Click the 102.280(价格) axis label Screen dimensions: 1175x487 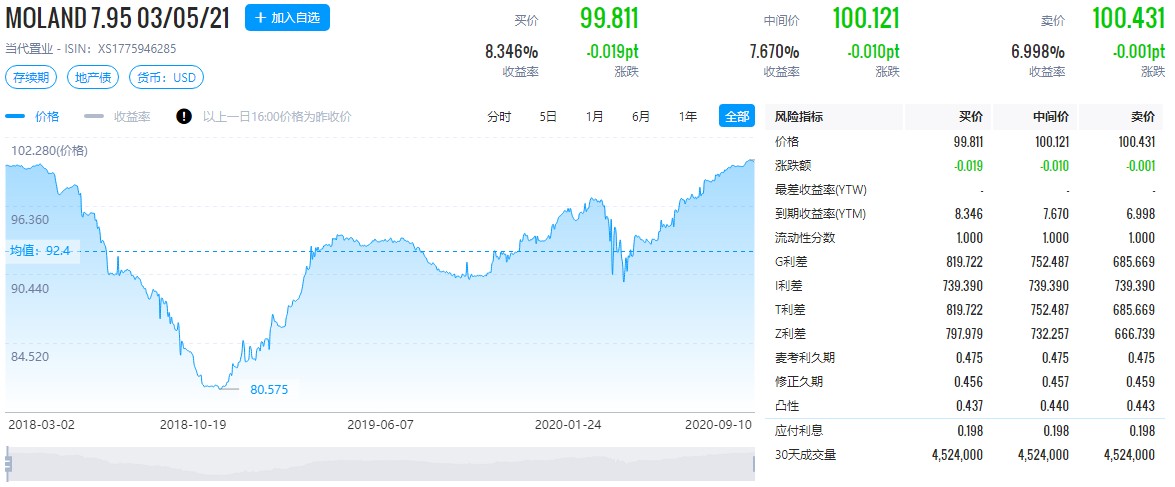pyautogui.click(x=49, y=151)
